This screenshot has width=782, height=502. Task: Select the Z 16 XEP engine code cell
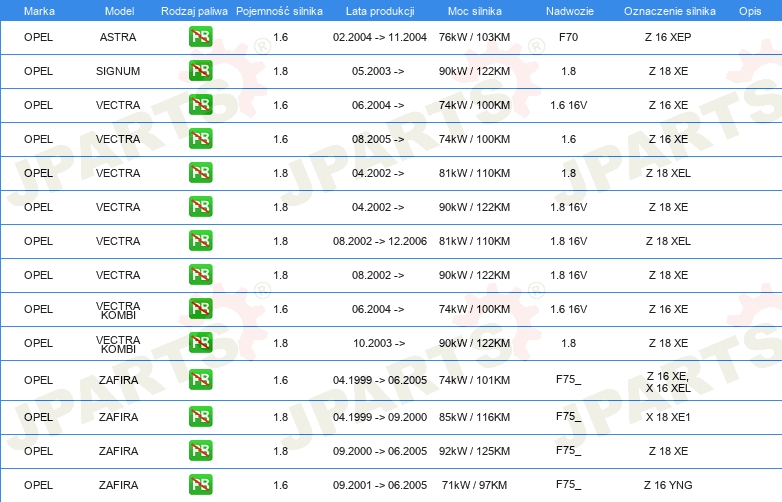[x=668, y=37]
